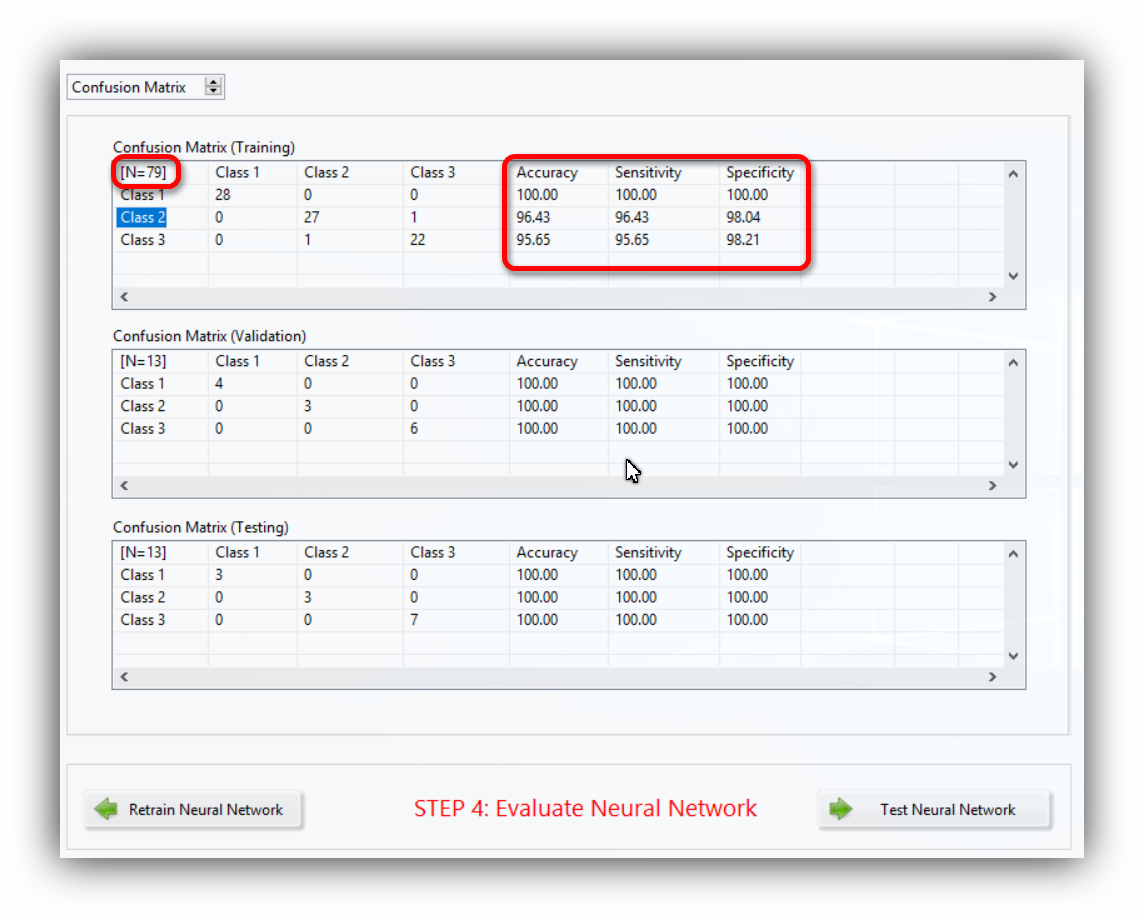This screenshot has width=1144, height=918.
Task: Click the green Retrain Neural Network arrow icon
Action: (106, 809)
